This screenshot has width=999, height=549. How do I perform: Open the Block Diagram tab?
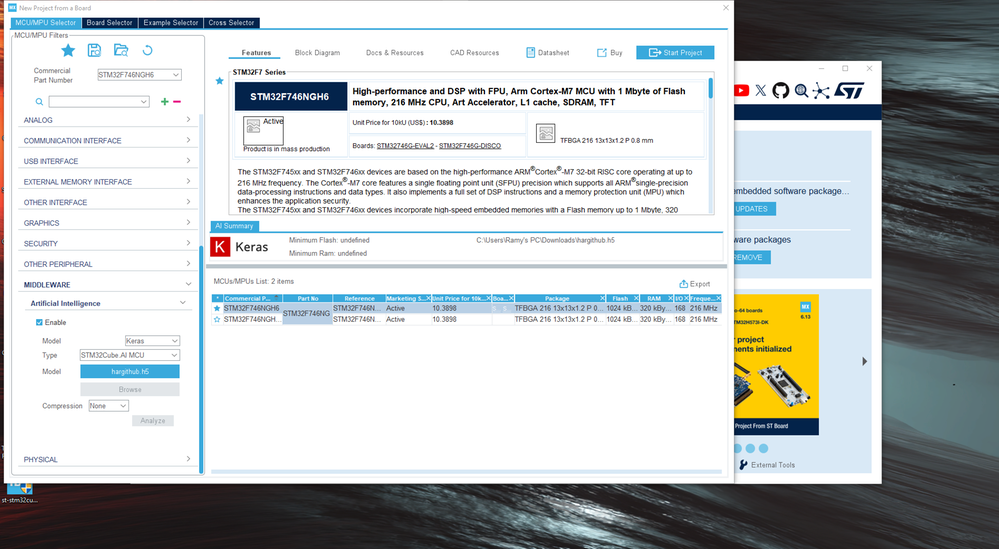coord(317,53)
